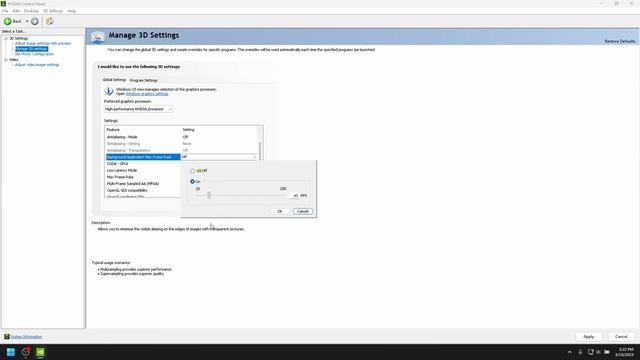Image resolution: width=640 pixels, height=360 pixels.
Task: Open Windows graphics settings link
Action: (147, 94)
